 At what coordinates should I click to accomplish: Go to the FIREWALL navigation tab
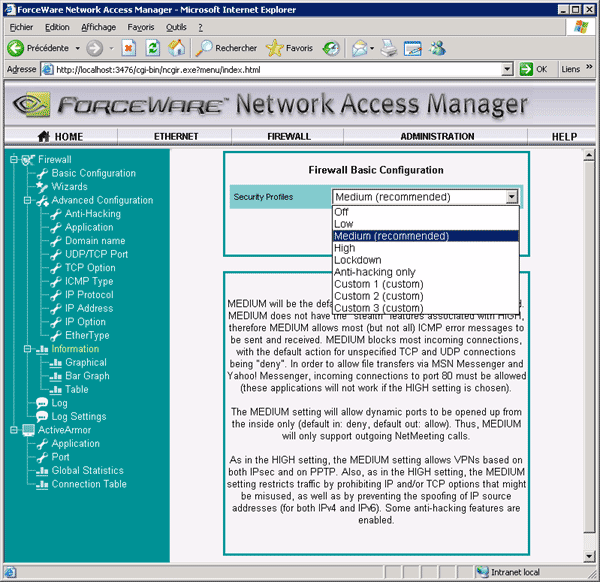pos(289,137)
